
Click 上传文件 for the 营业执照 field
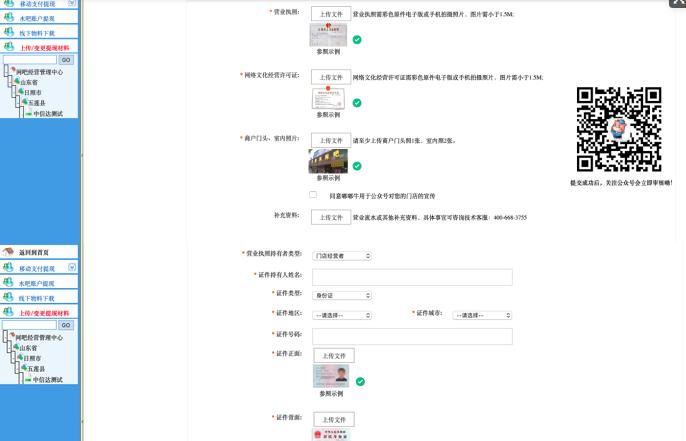point(331,14)
